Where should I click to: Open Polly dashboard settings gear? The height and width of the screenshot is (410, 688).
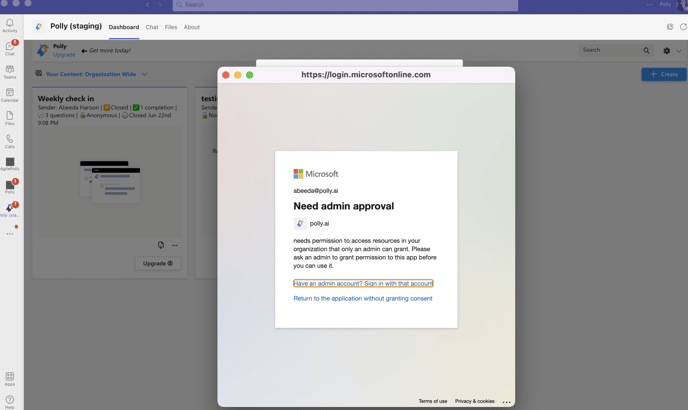(x=666, y=51)
